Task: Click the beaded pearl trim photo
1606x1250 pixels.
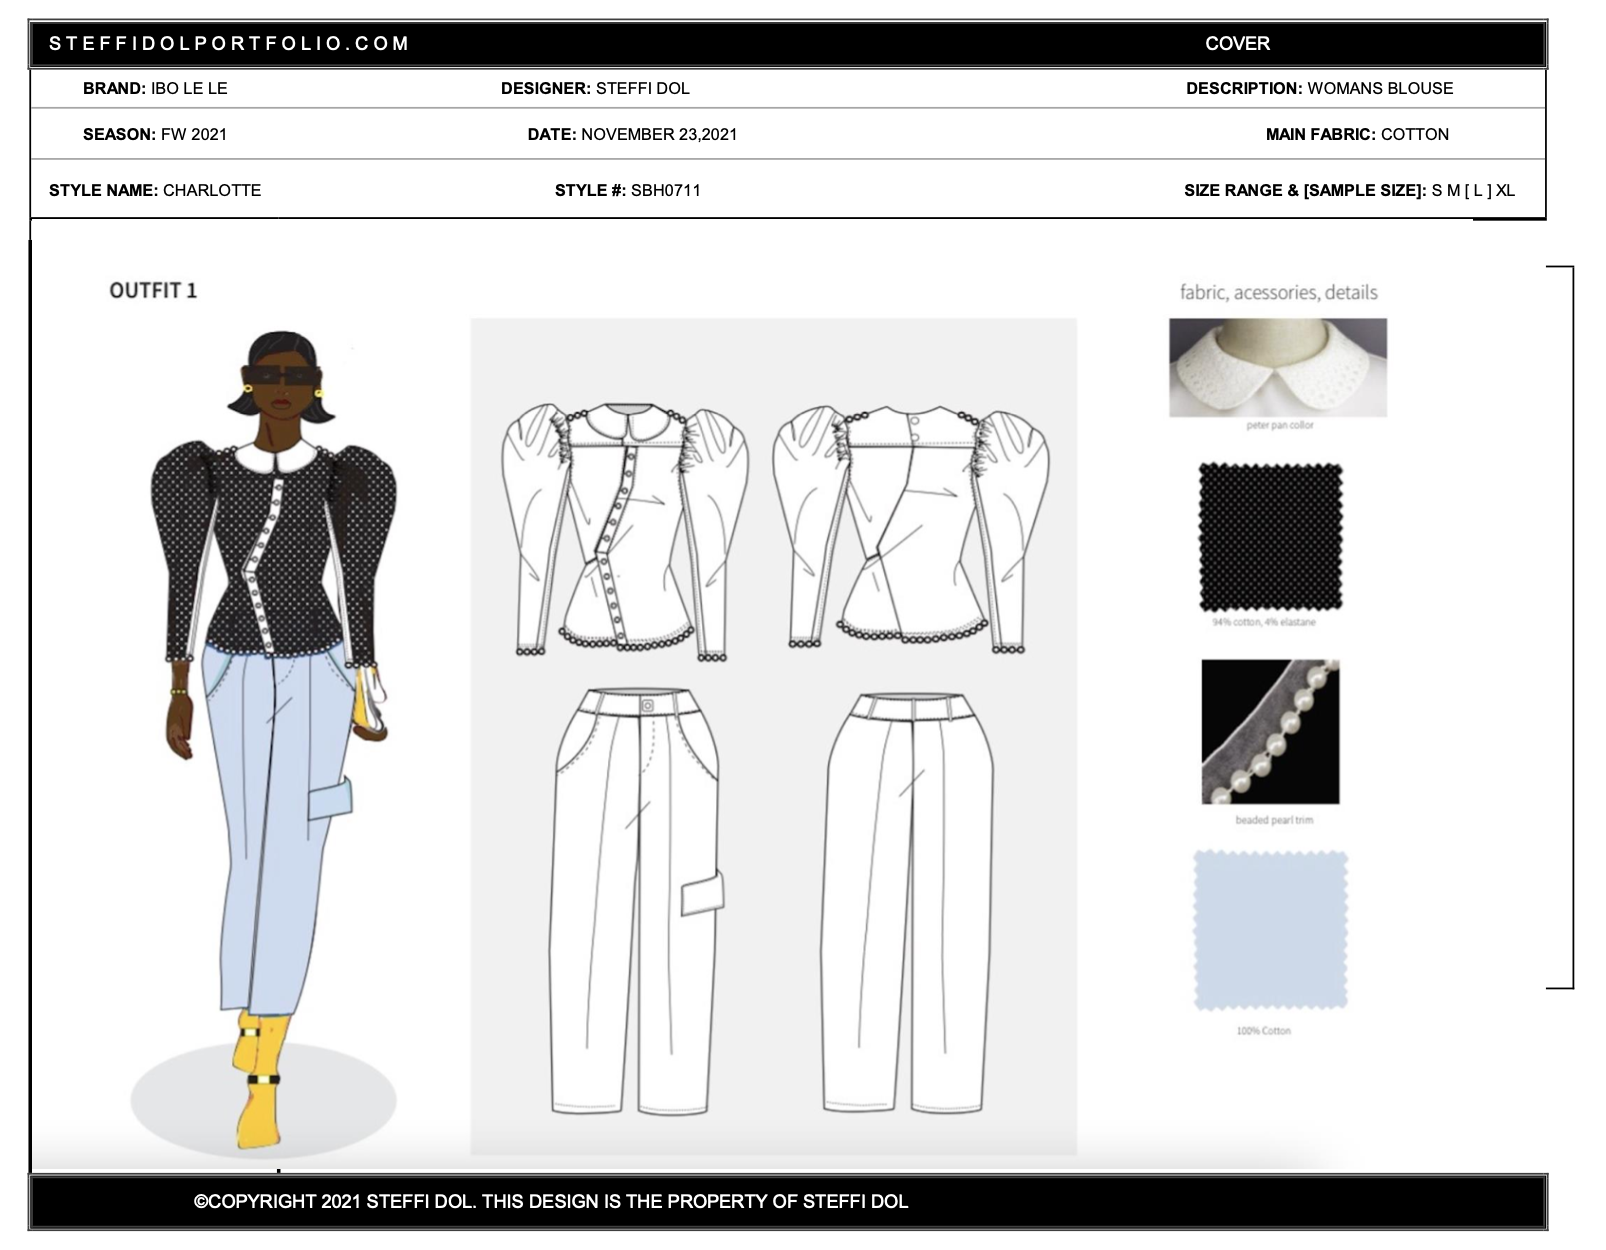Action: [1270, 731]
